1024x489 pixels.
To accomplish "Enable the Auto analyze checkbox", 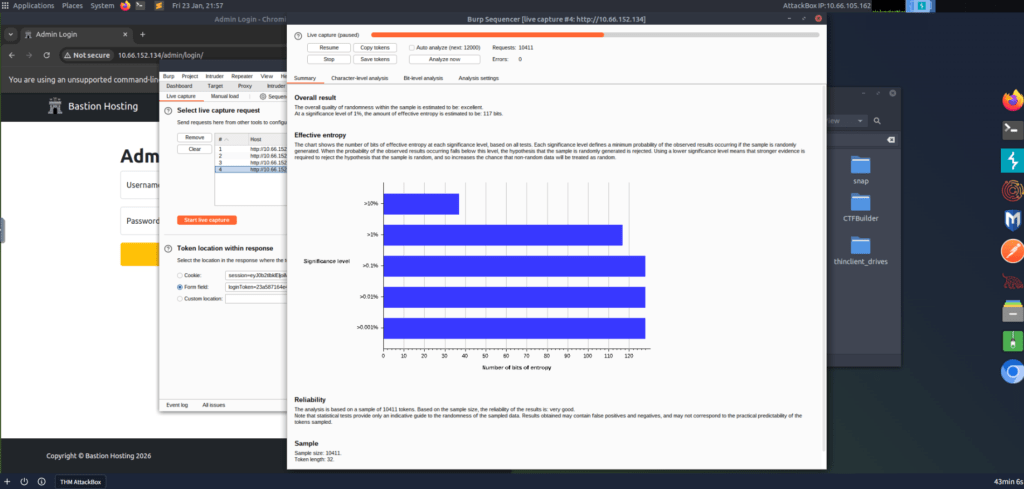I will tap(411, 48).
